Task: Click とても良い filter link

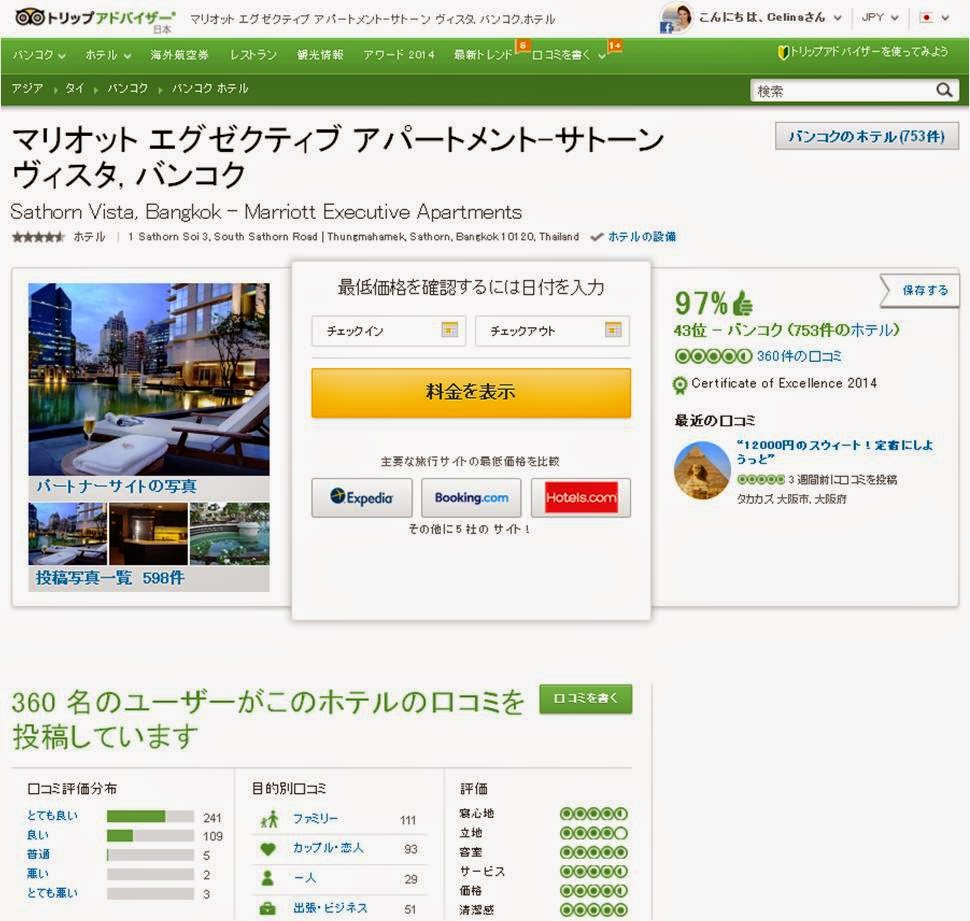Action: pyautogui.click(x=52, y=816)
